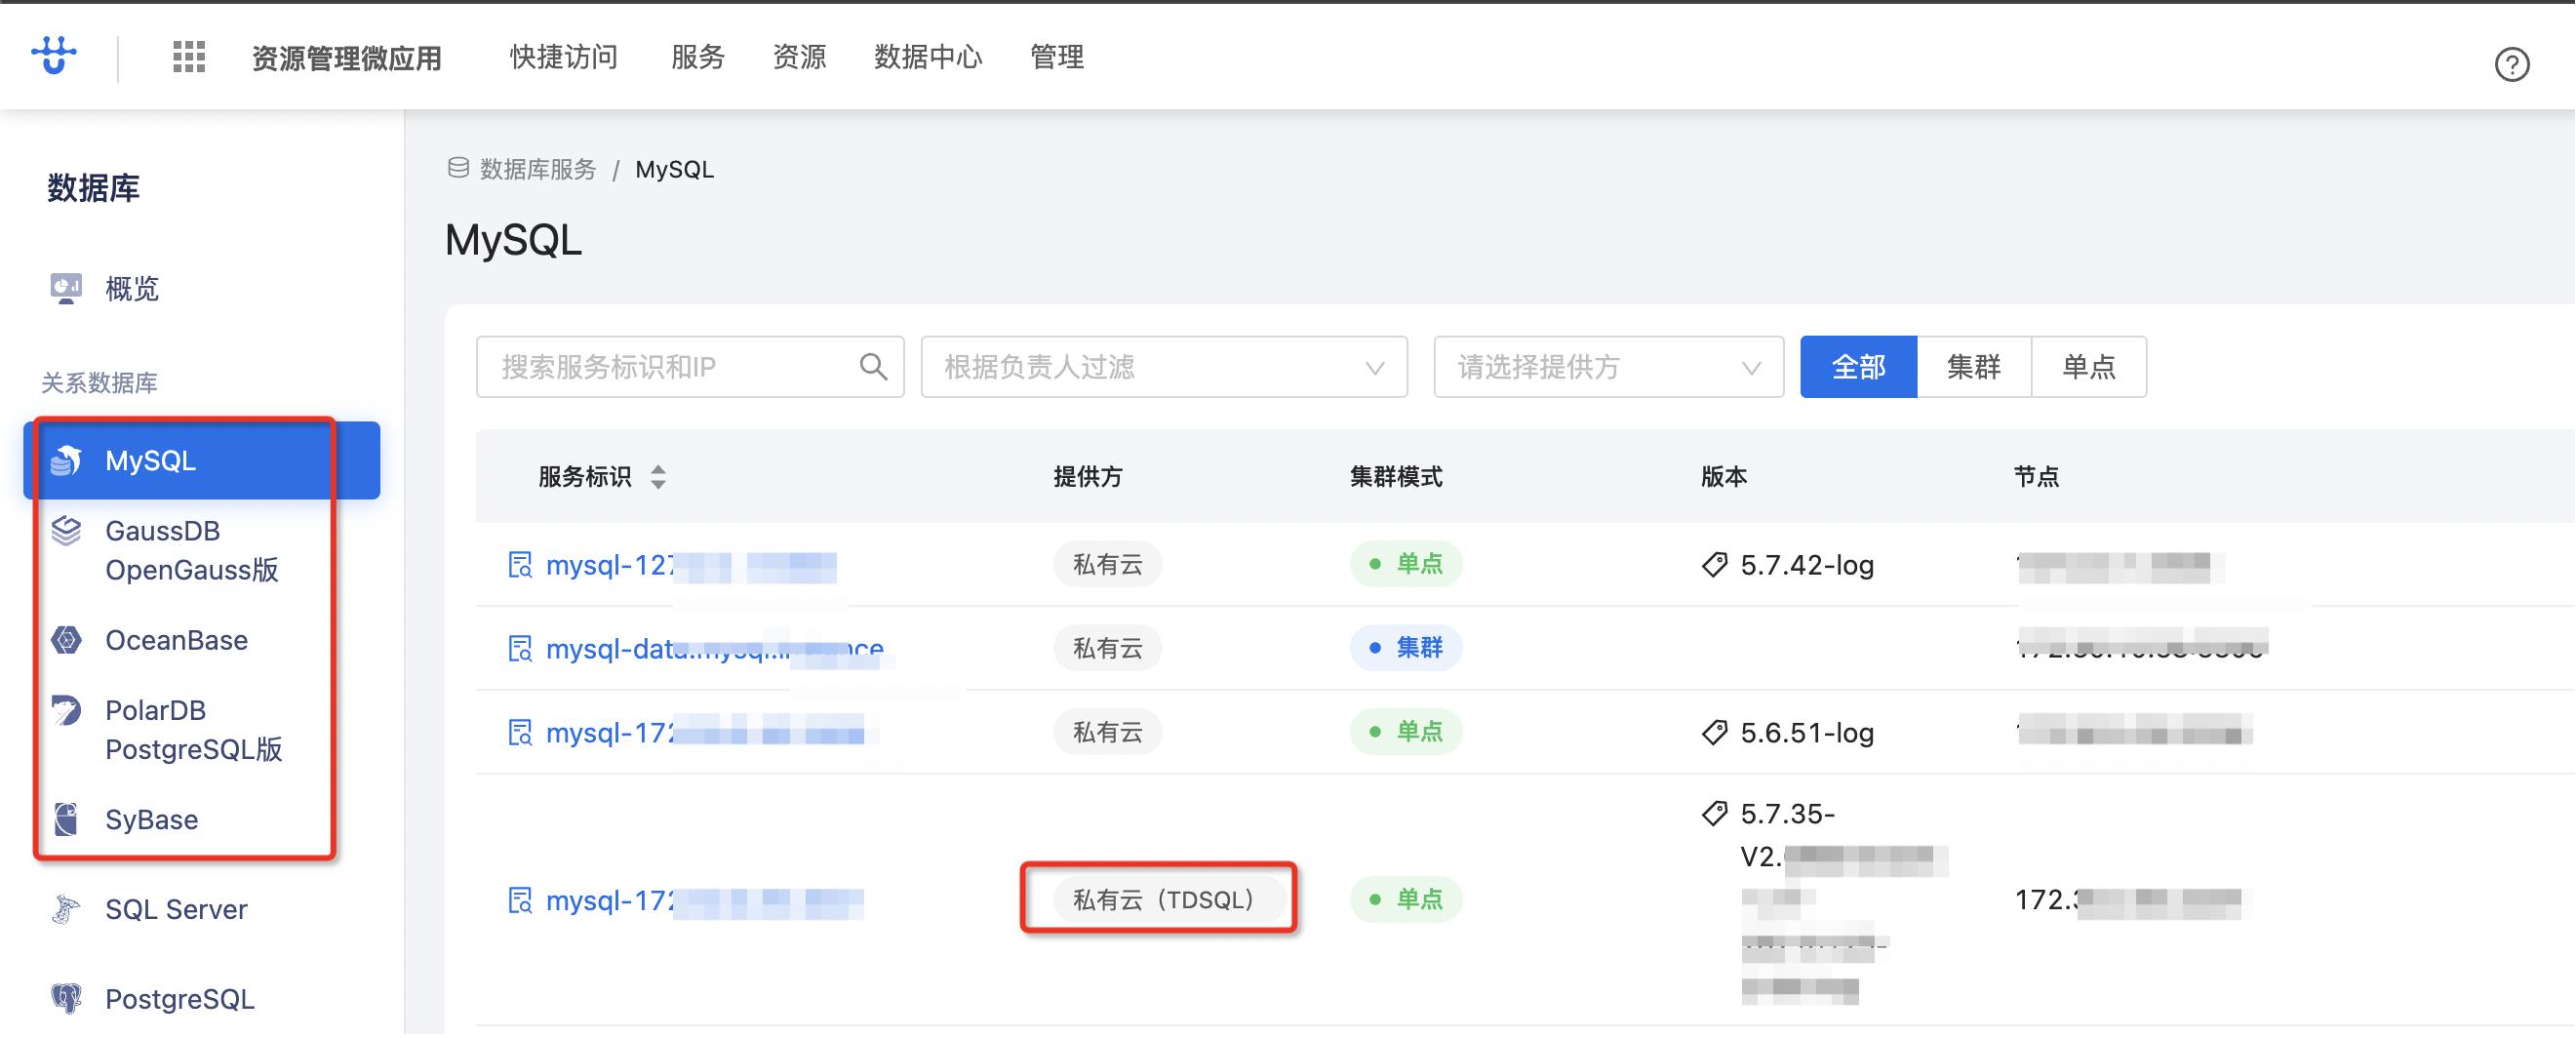Click tag icon beside version 5.7.35
Image resolution: width=2576 pixels, height=1038 pixels.
(1714, 814)
